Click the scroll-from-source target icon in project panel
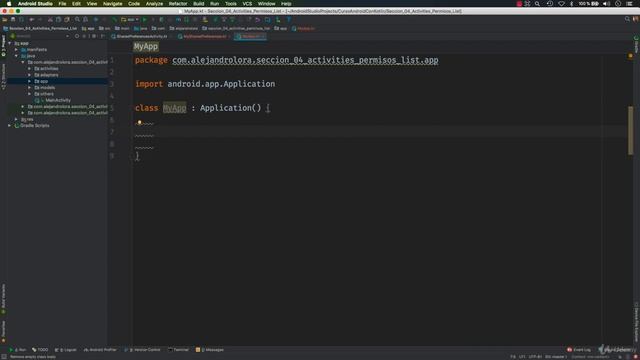The image size is (640, 360). point(77,36)
